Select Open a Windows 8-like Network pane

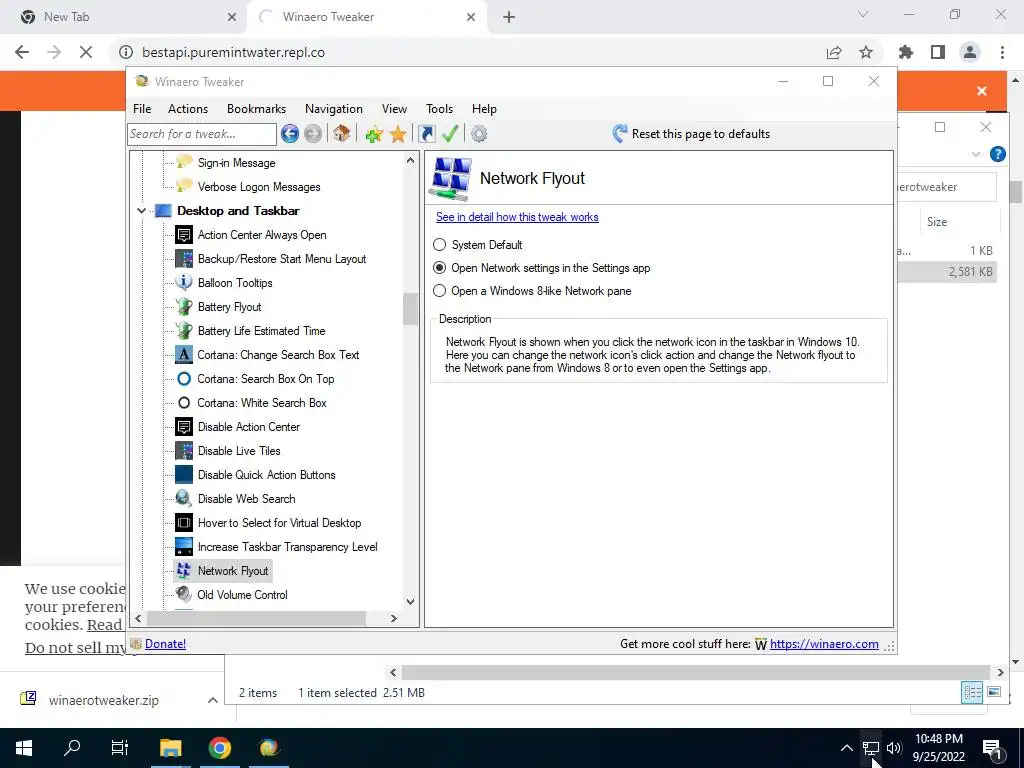tap(440, 291)
